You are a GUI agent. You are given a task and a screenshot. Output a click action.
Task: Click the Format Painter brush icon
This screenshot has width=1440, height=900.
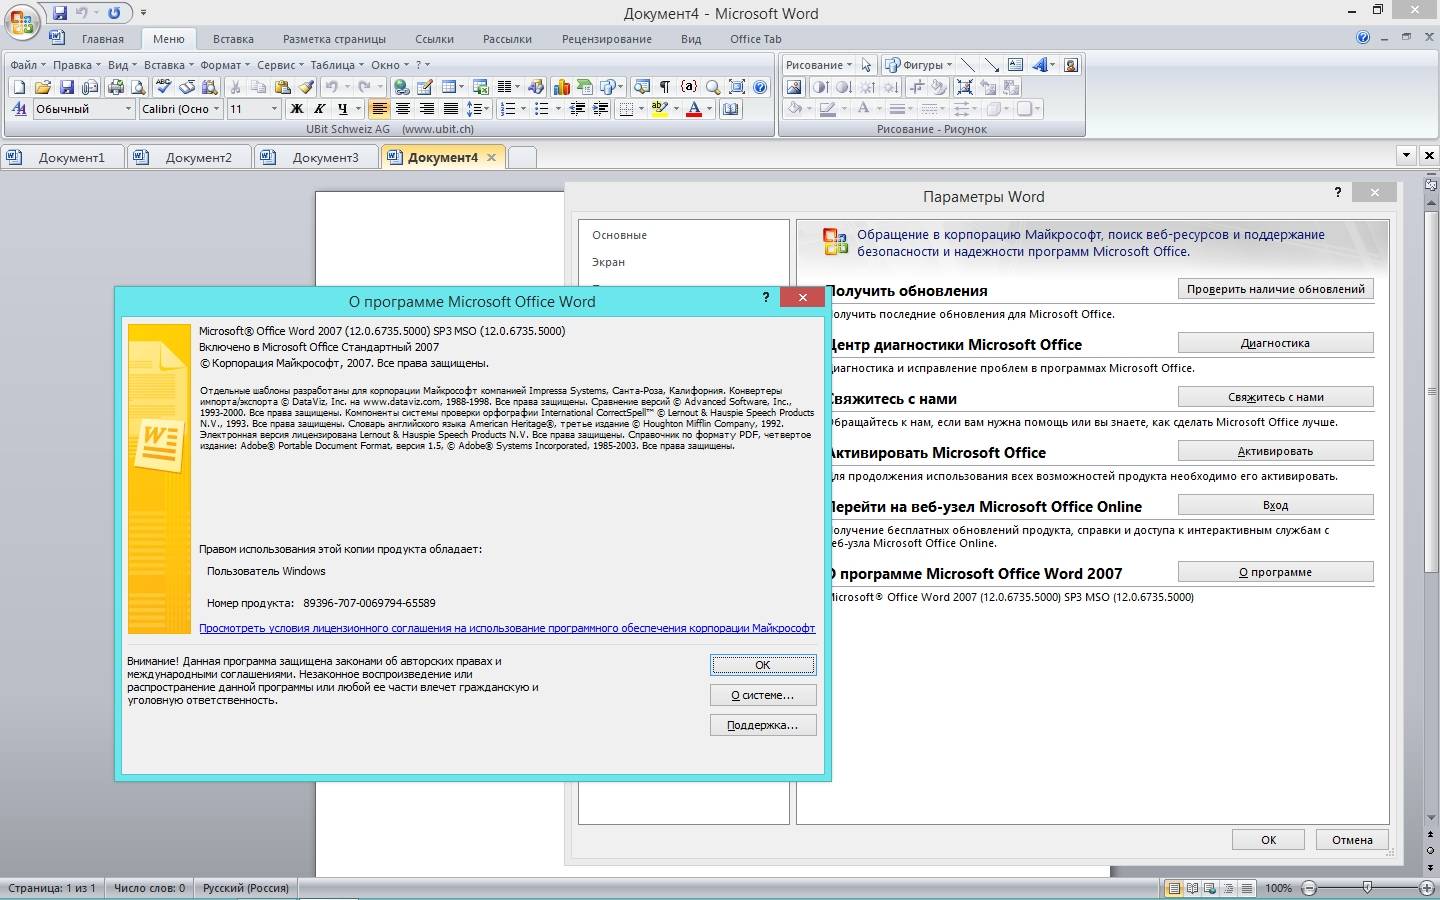306,87
